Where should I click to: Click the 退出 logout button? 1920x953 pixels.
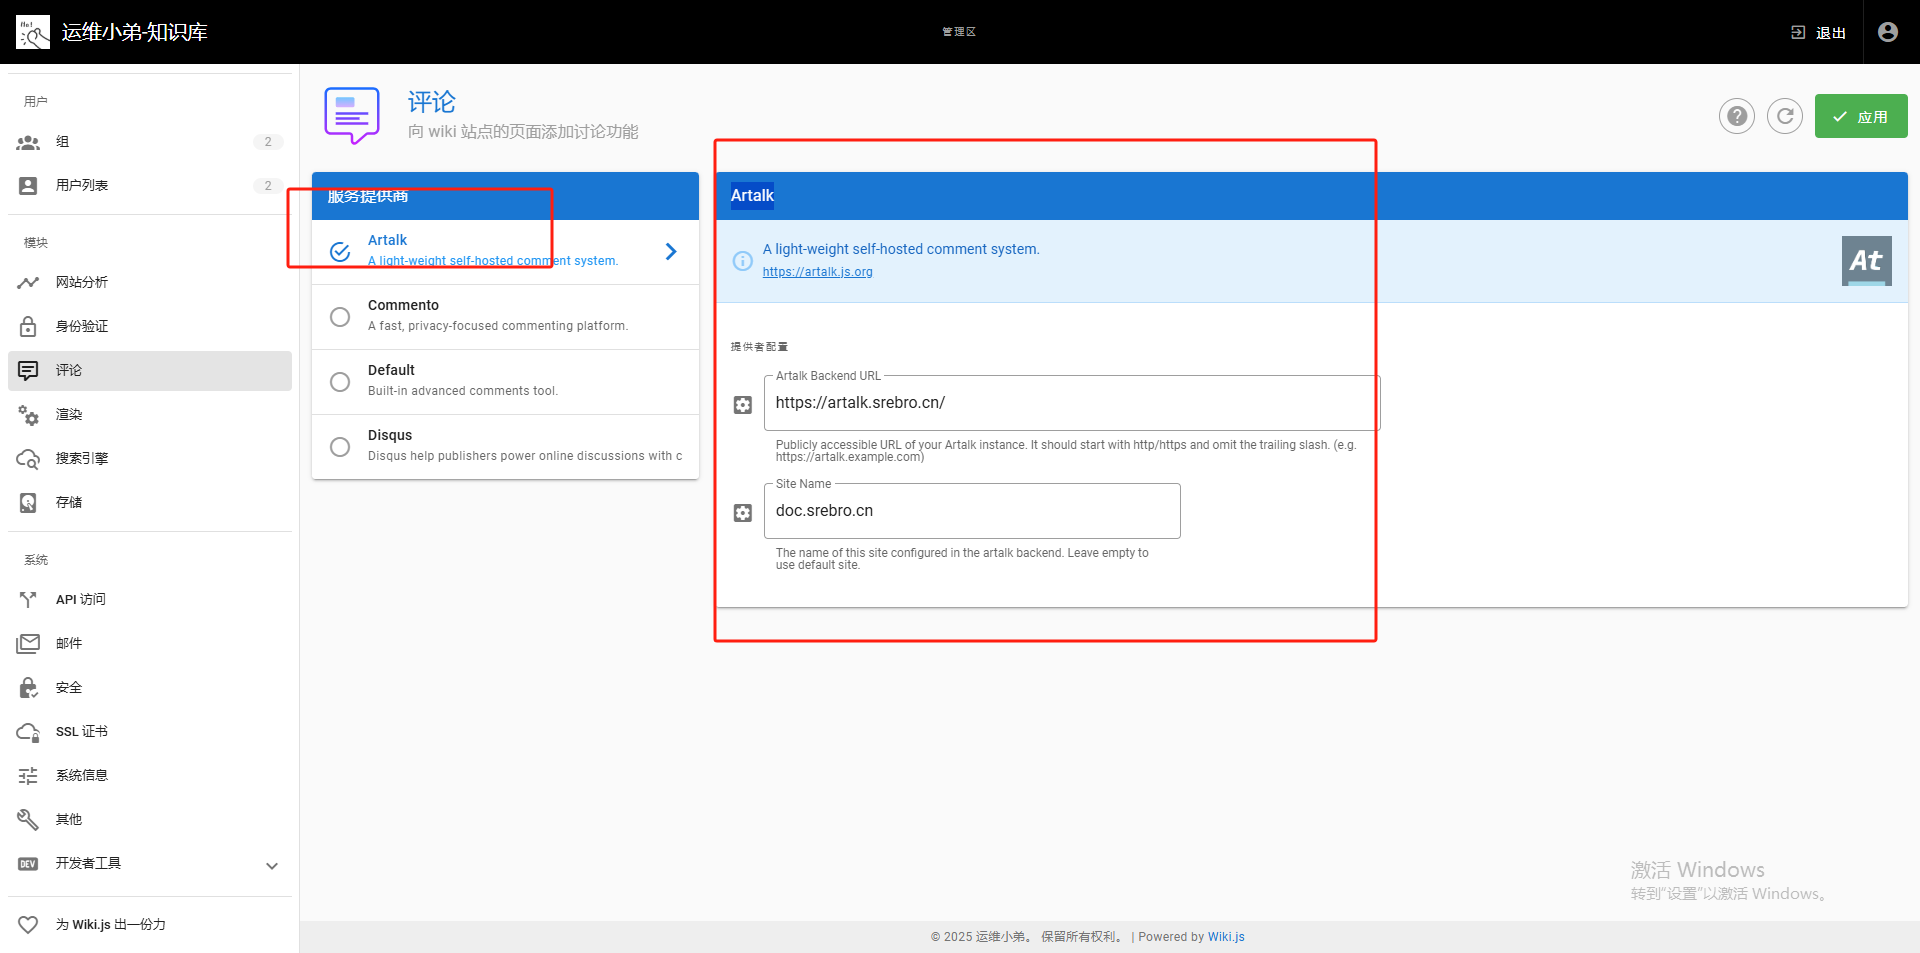pos(1818,33)
